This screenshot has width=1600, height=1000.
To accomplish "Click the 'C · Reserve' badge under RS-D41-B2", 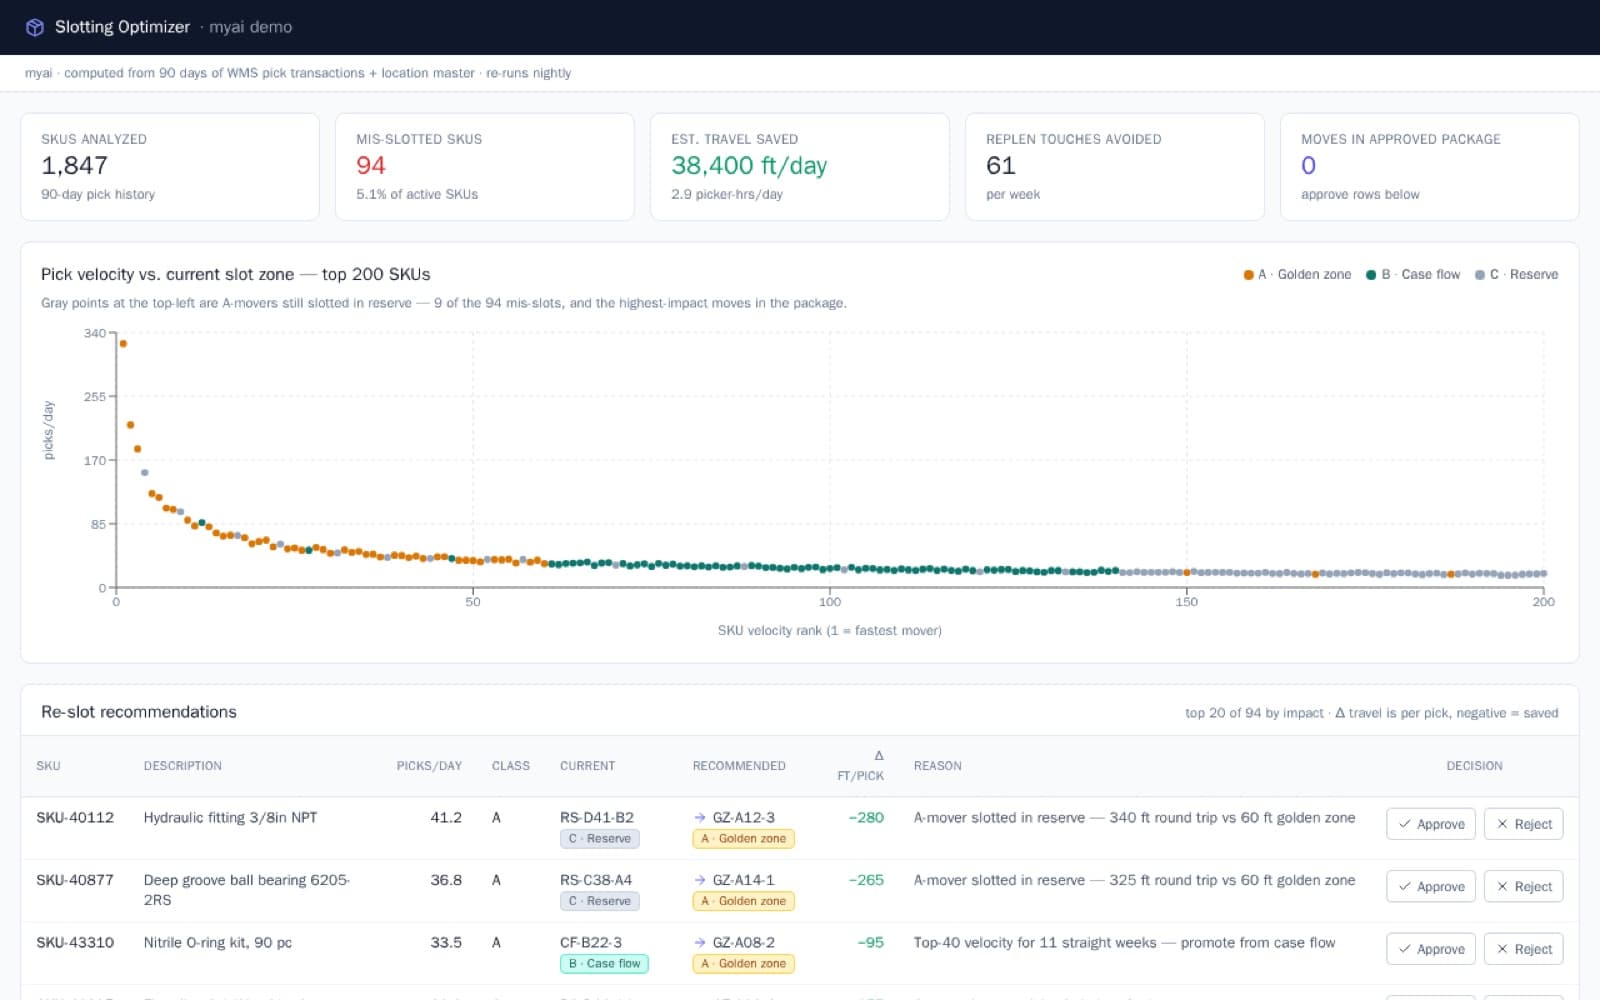I will point(600,839).
